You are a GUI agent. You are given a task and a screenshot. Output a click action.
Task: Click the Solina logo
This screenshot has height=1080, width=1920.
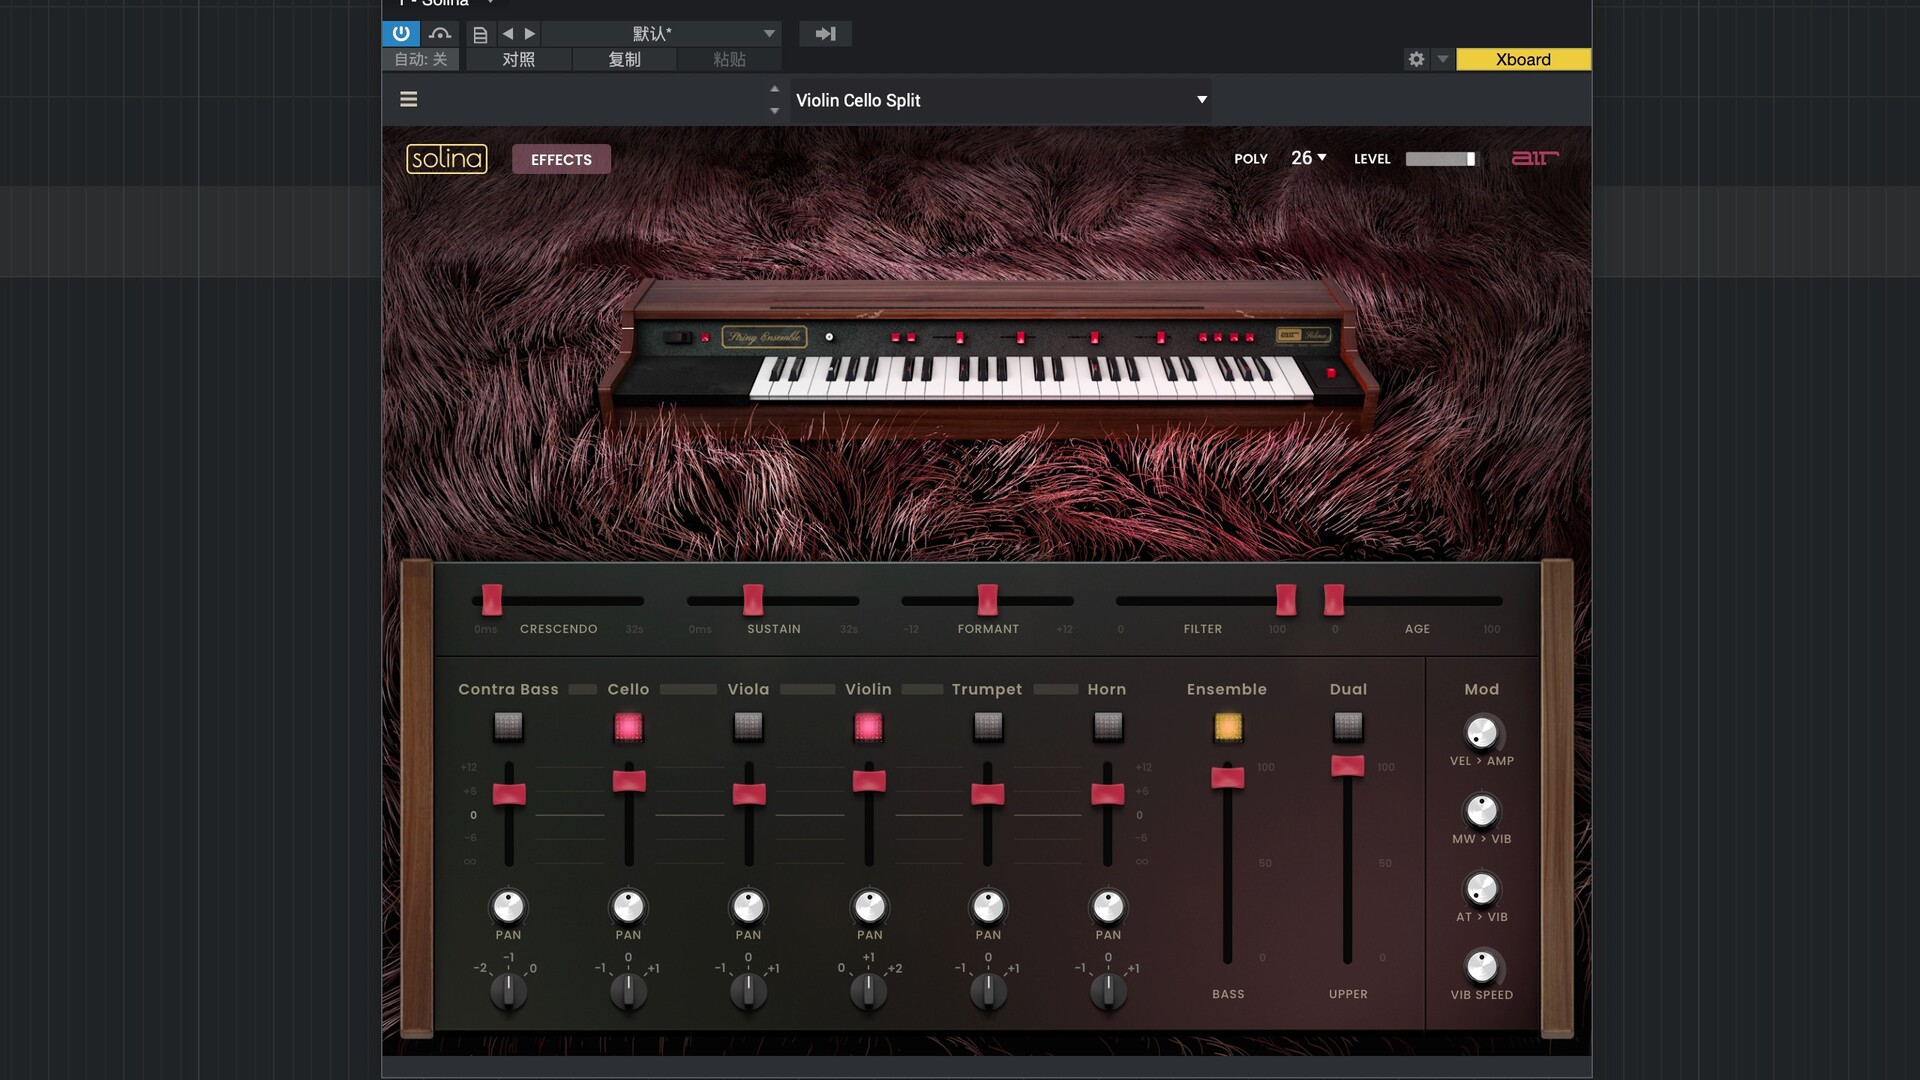point(446,159)
